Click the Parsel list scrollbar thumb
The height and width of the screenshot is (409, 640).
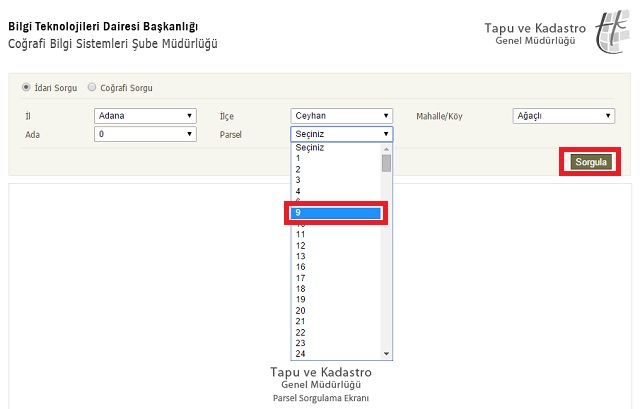(386, 163)
